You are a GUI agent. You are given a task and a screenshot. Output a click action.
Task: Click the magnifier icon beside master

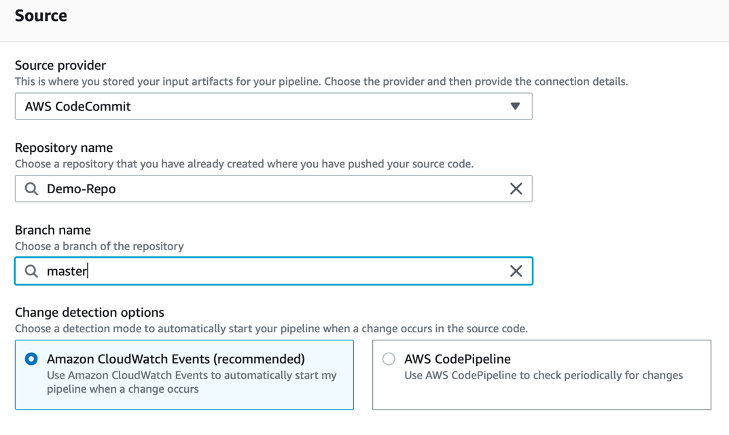[31, 271]
